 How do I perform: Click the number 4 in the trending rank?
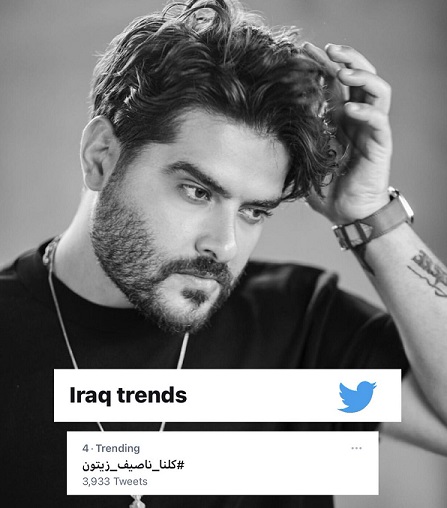point(85,449)
